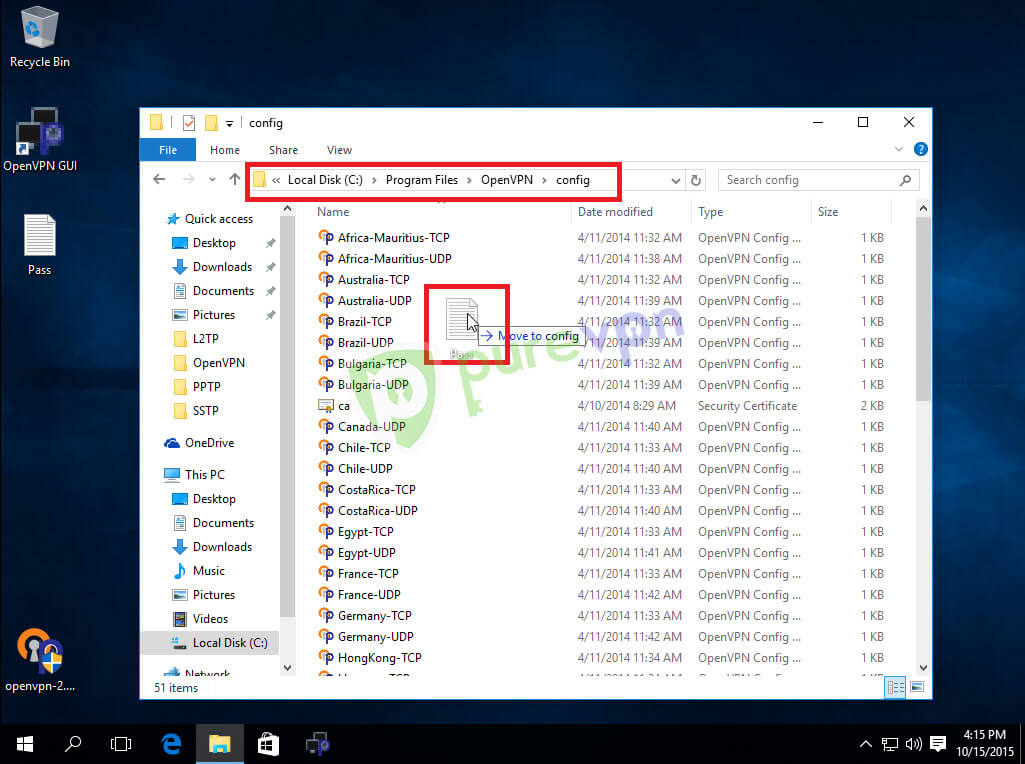This screenshot has height=764, width=1025.
Task: Switch to Large icons view layout
Action: [x=917, y=687]
